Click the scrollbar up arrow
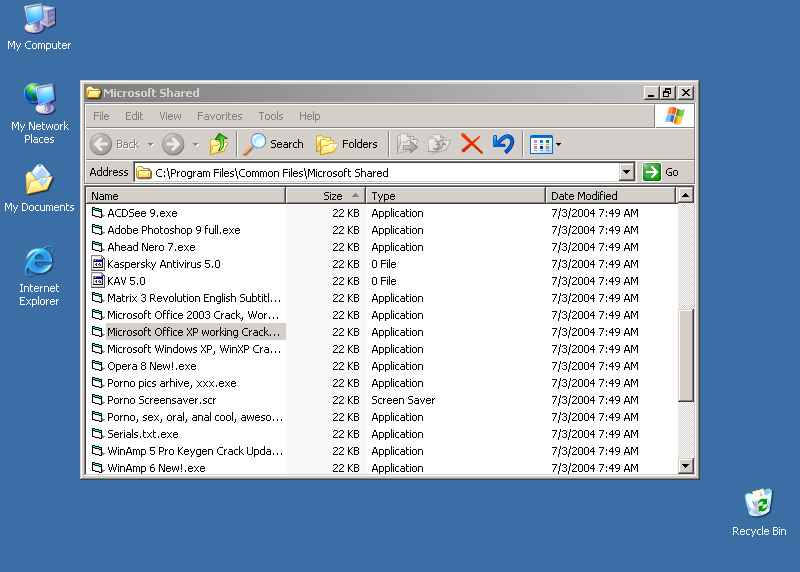Viewport: 800px width, 572px height. 685,195
